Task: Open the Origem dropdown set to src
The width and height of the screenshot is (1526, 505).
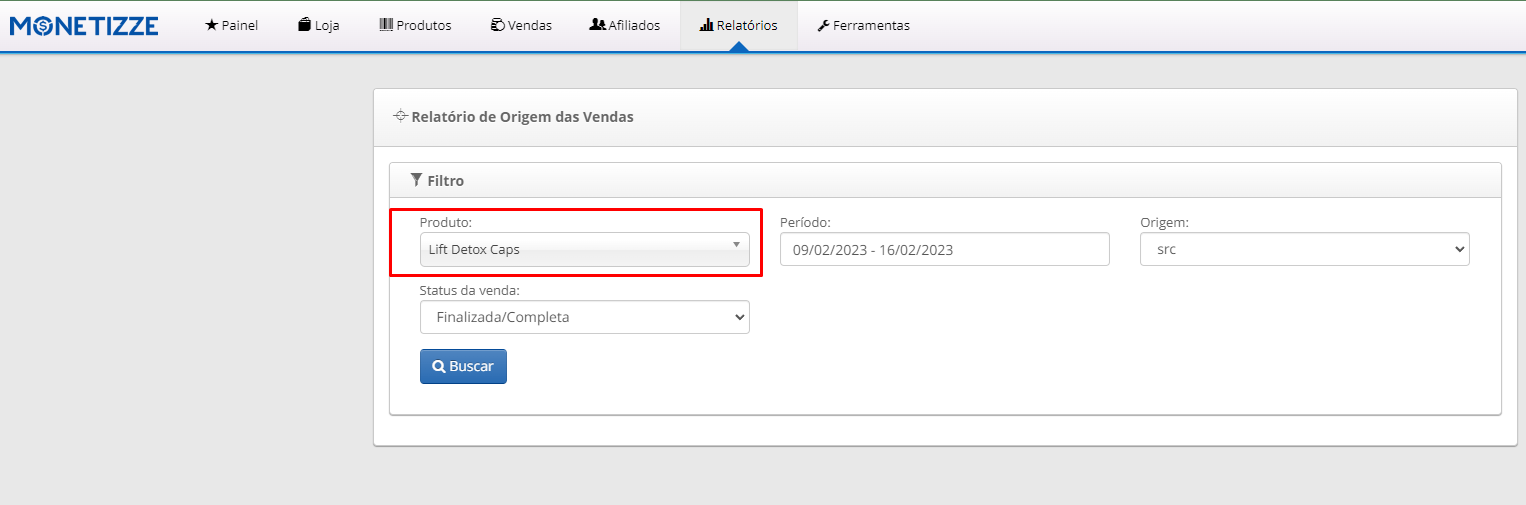Action: coord(1305,249)
